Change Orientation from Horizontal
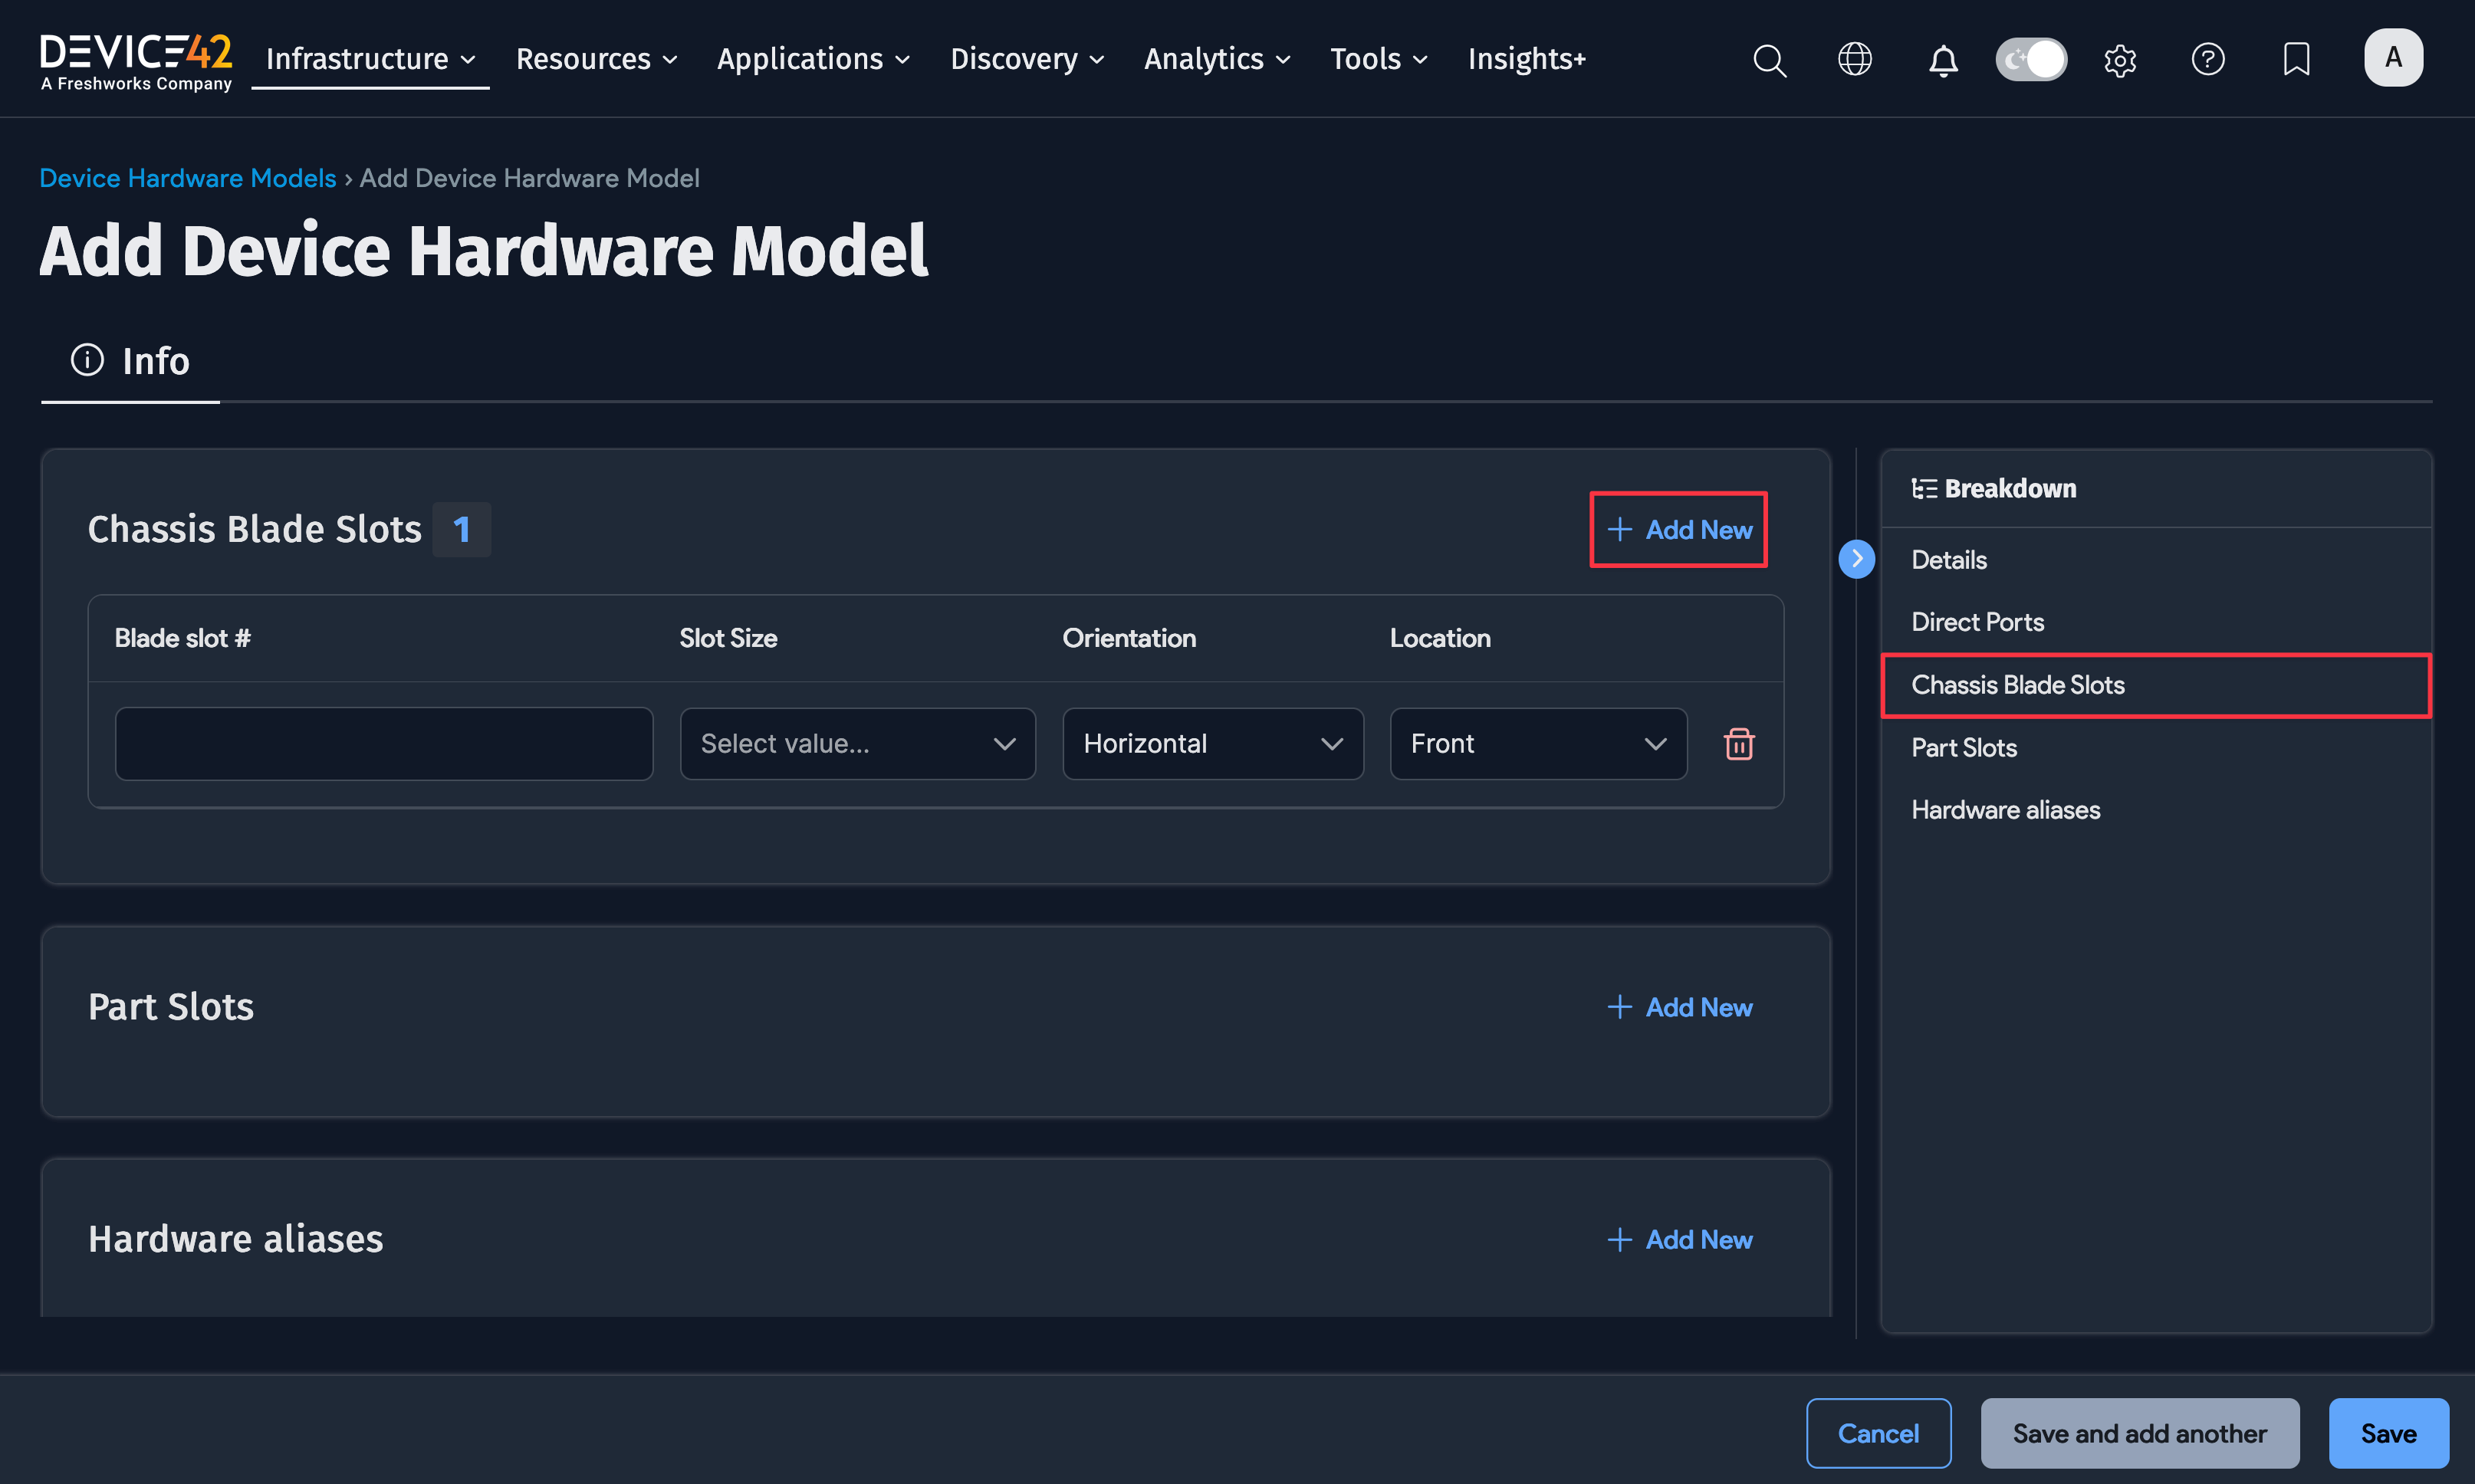The height and width of the screenshot is (1484, 2475). (1212, 743)
